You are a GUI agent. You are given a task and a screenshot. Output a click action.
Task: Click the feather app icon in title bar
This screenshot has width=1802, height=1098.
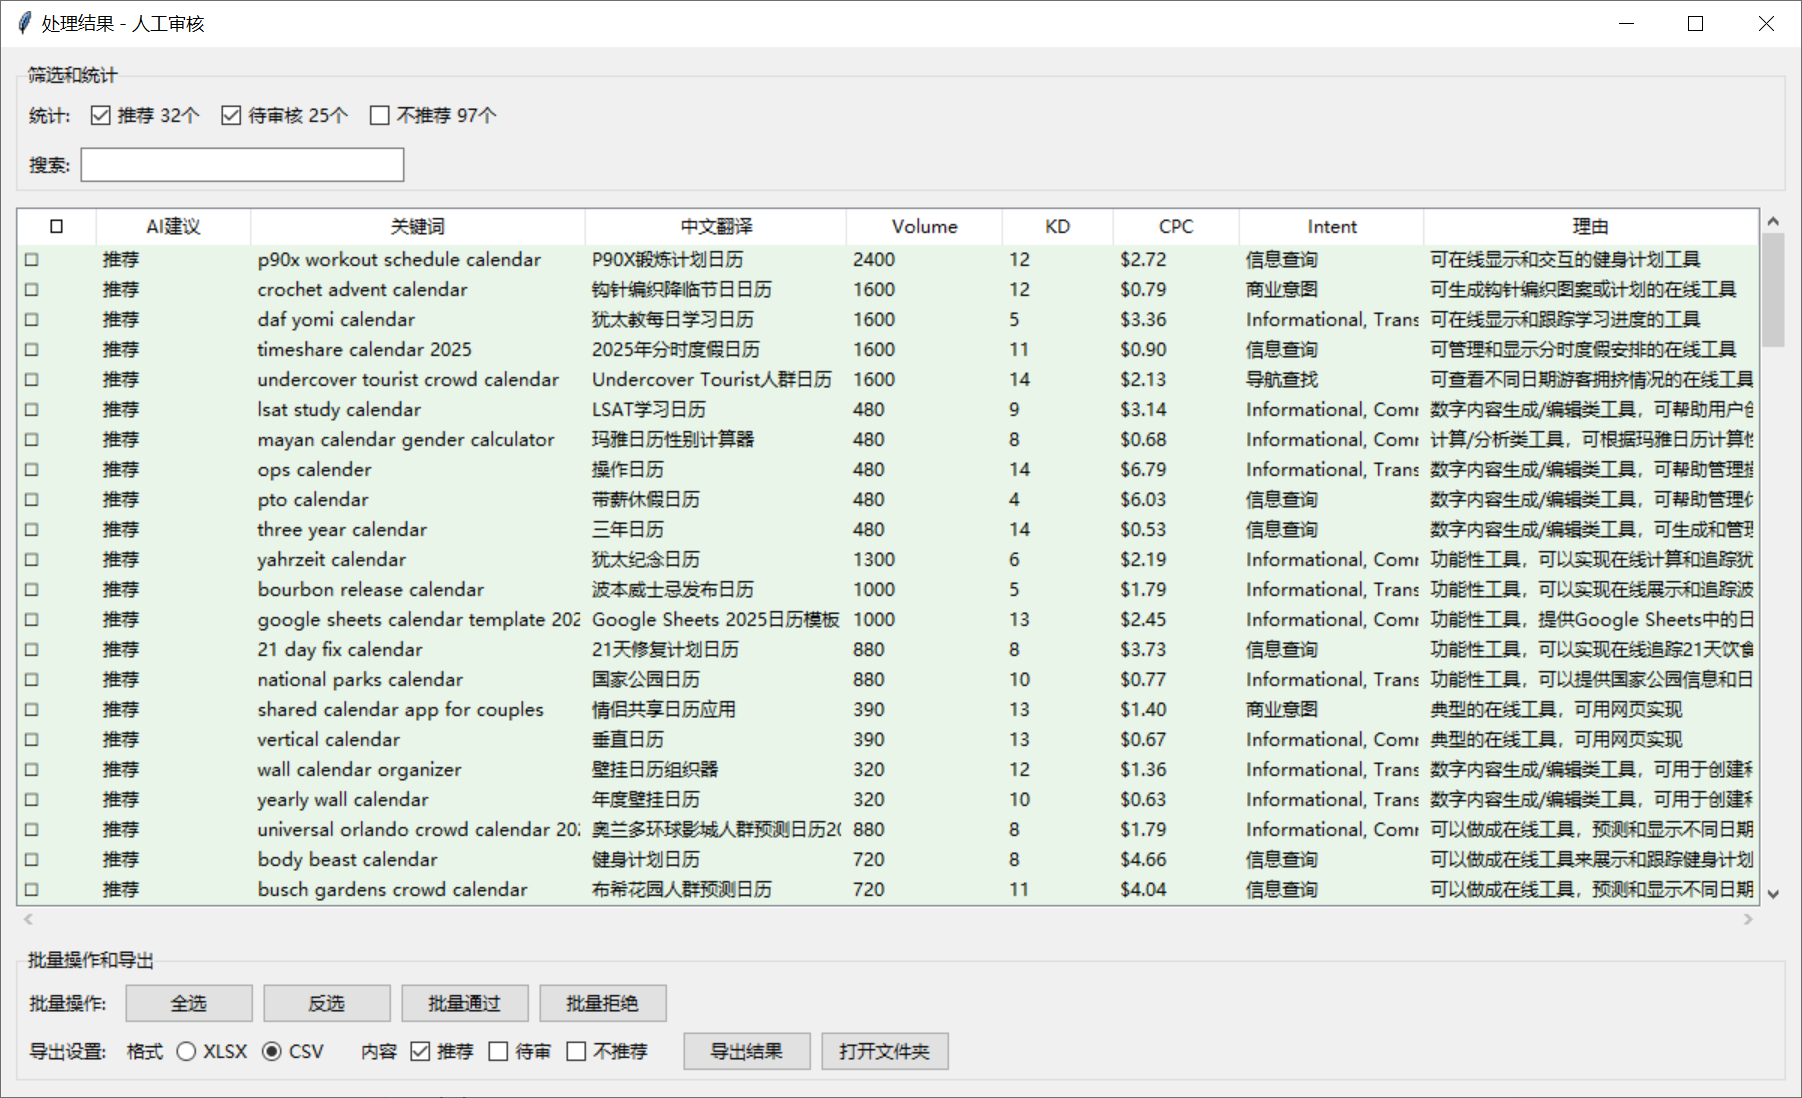(x=24, y=23)
